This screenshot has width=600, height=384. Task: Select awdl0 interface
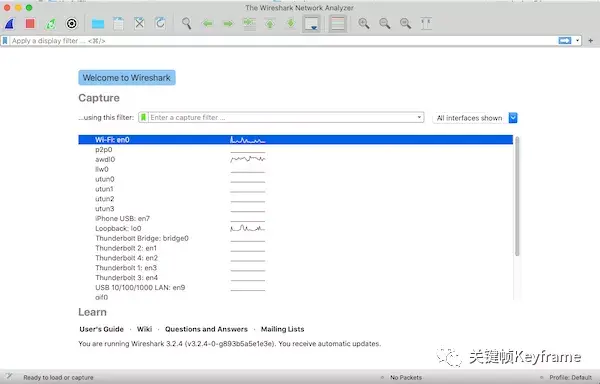(295, 159)
